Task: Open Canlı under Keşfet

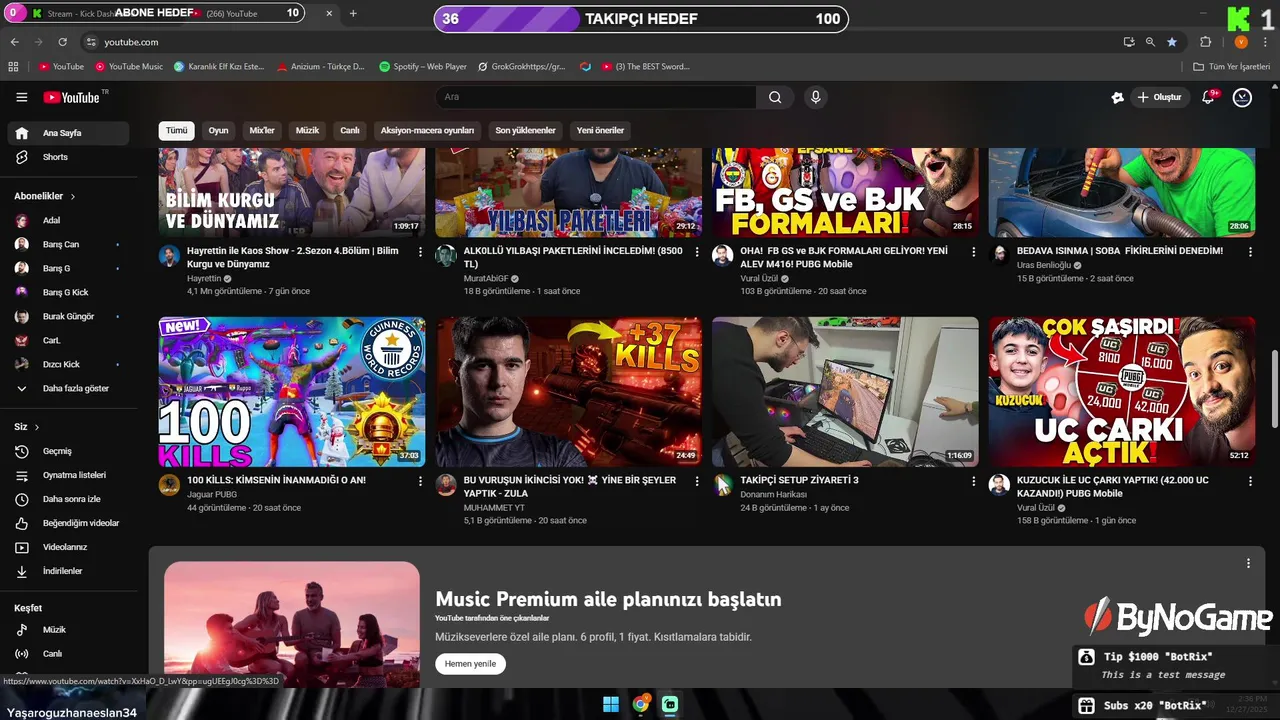Action: pos(68,654)
